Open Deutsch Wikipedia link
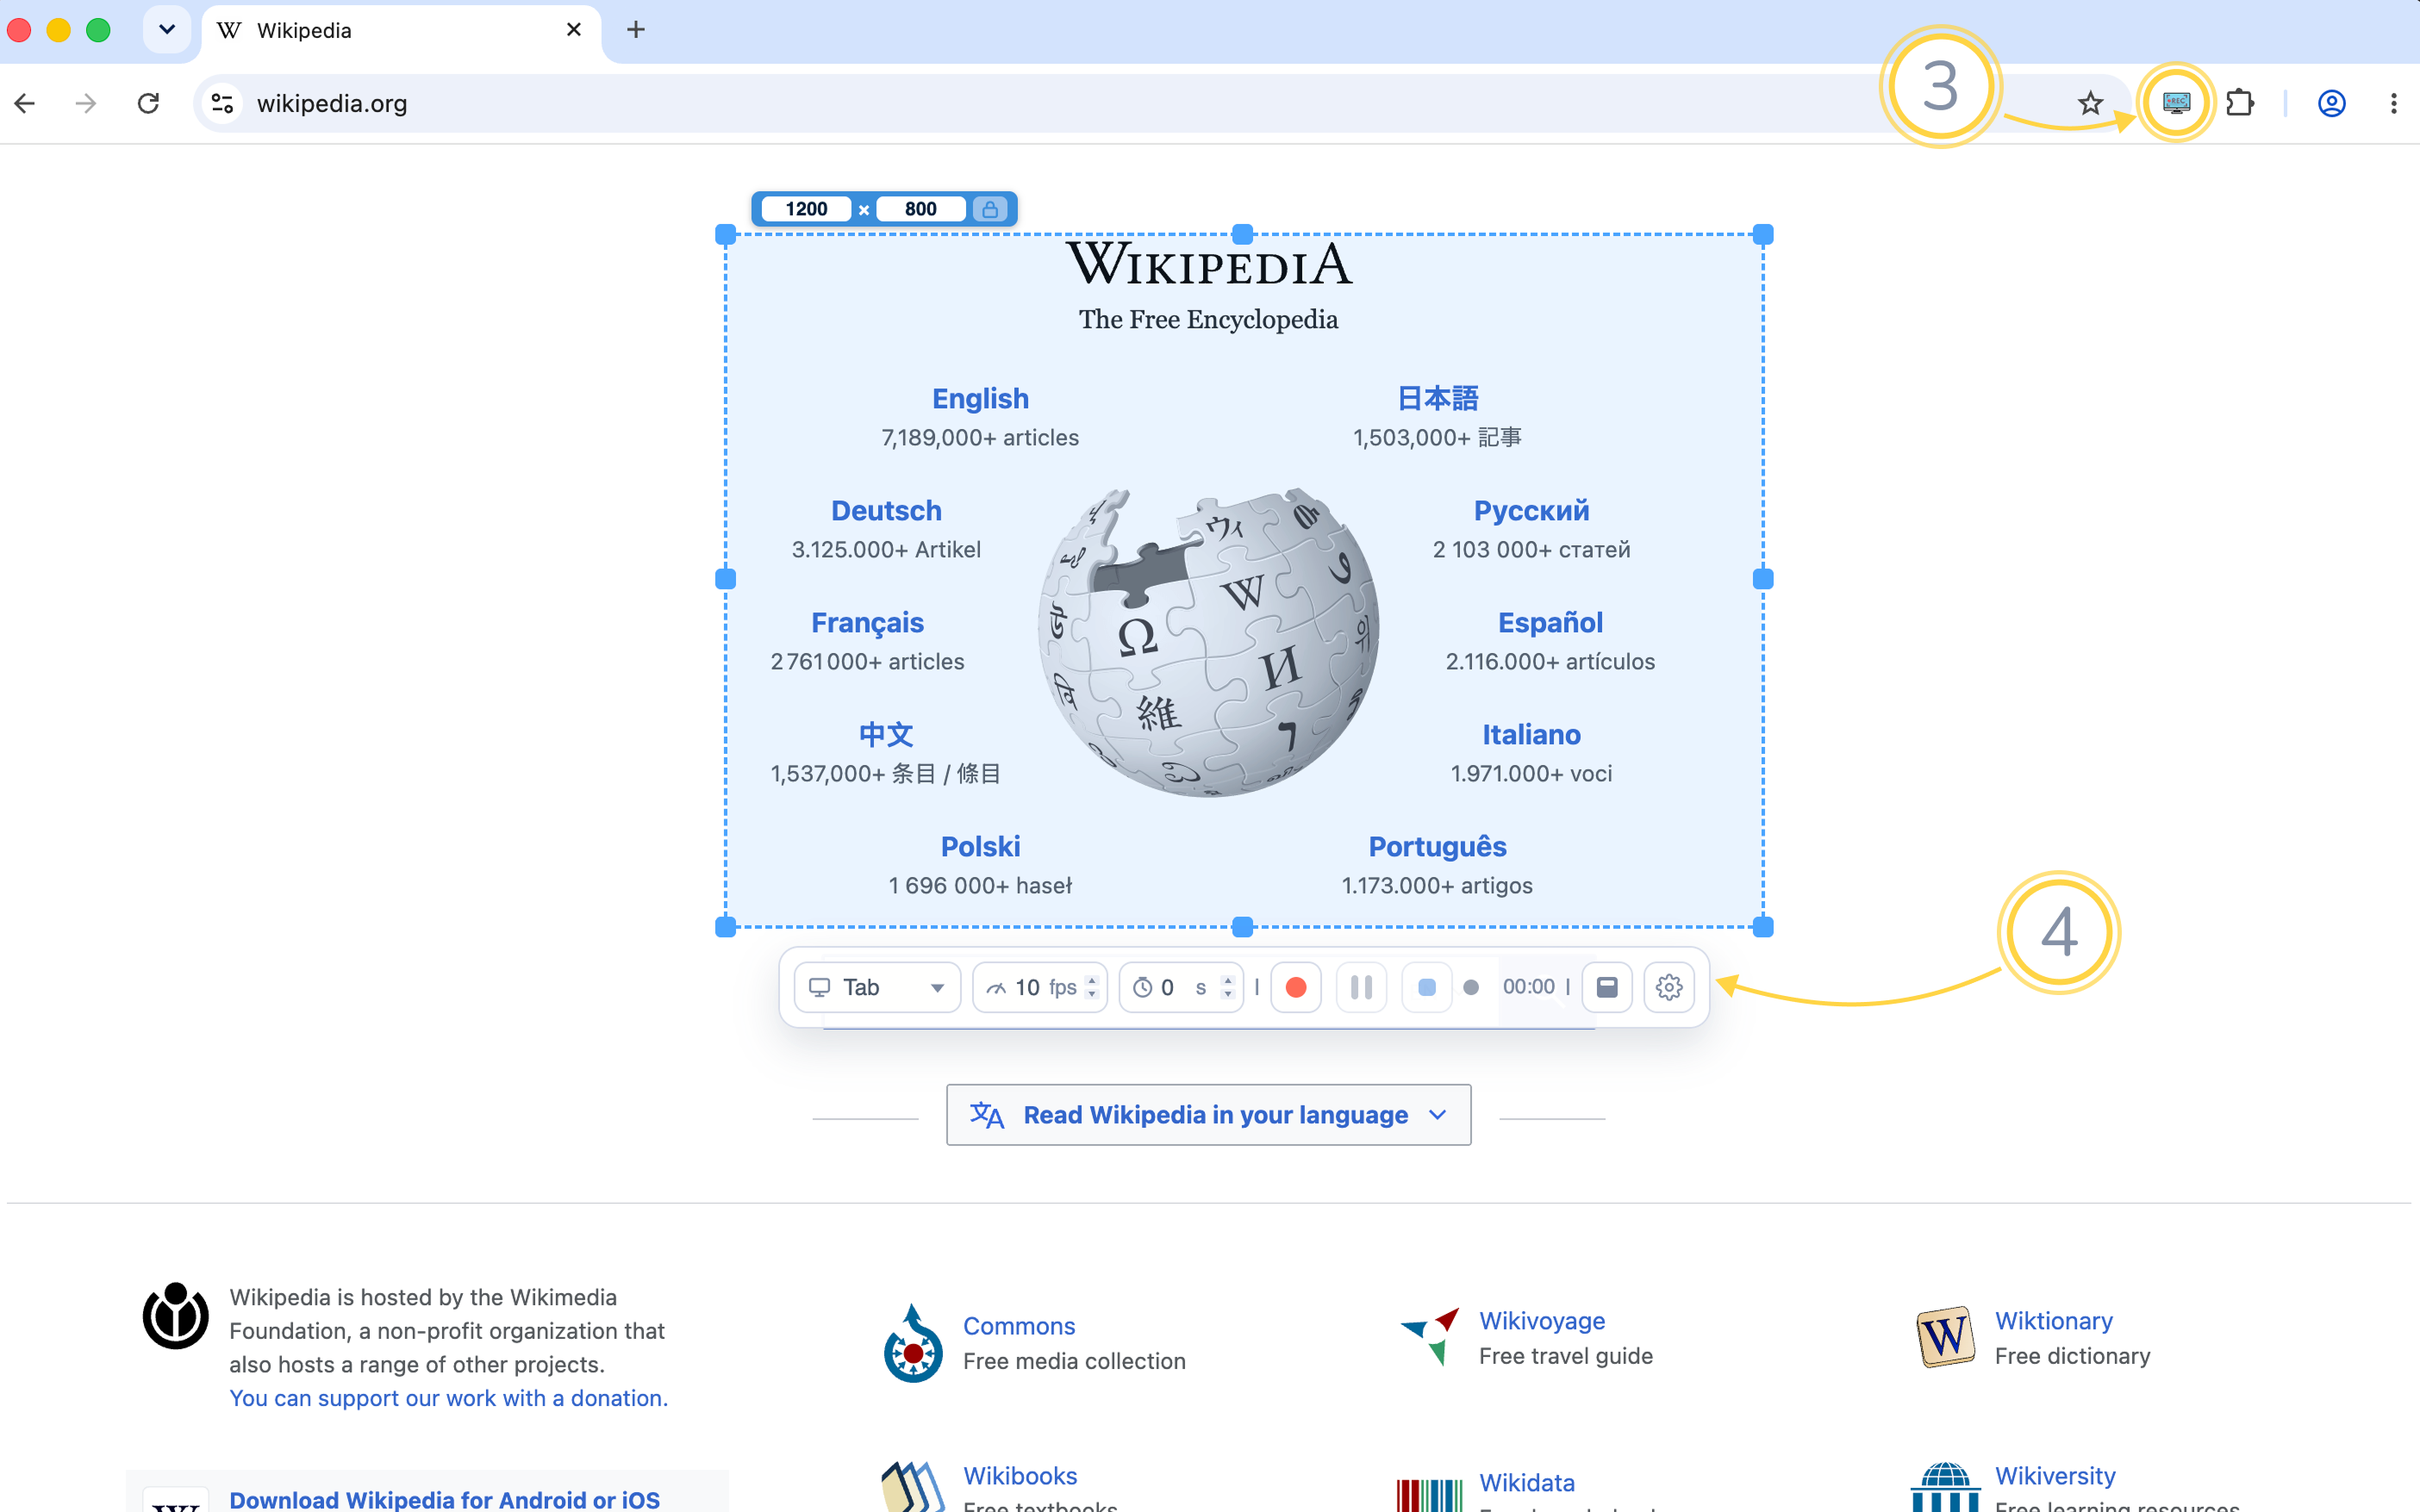2420x1512 pixels. pos(886,510)
